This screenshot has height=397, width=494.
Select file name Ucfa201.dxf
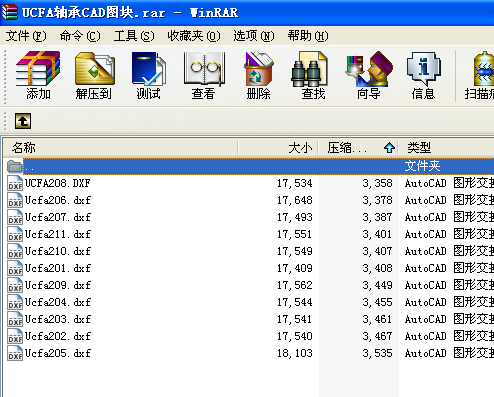tap(58, 268)
